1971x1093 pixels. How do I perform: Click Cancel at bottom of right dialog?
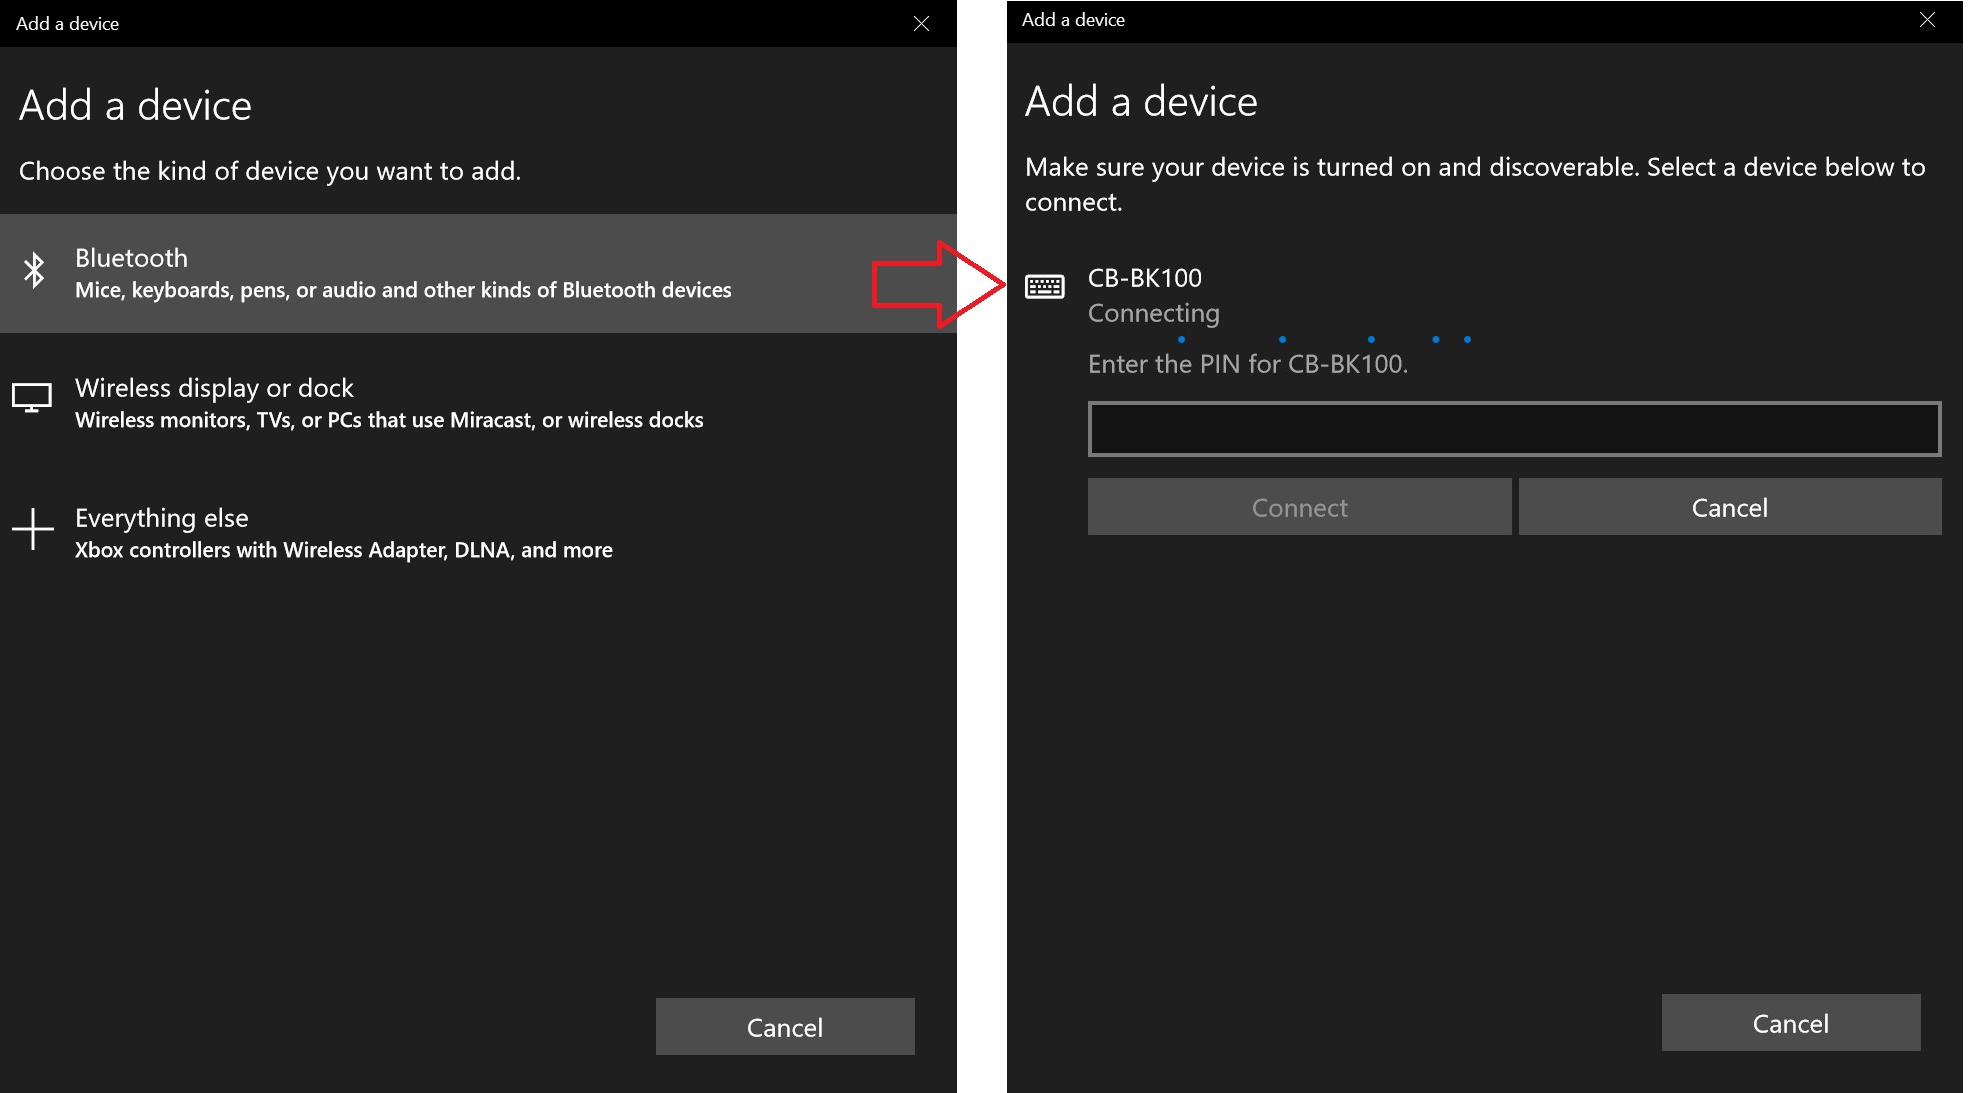click(x=1790, y=1023)
